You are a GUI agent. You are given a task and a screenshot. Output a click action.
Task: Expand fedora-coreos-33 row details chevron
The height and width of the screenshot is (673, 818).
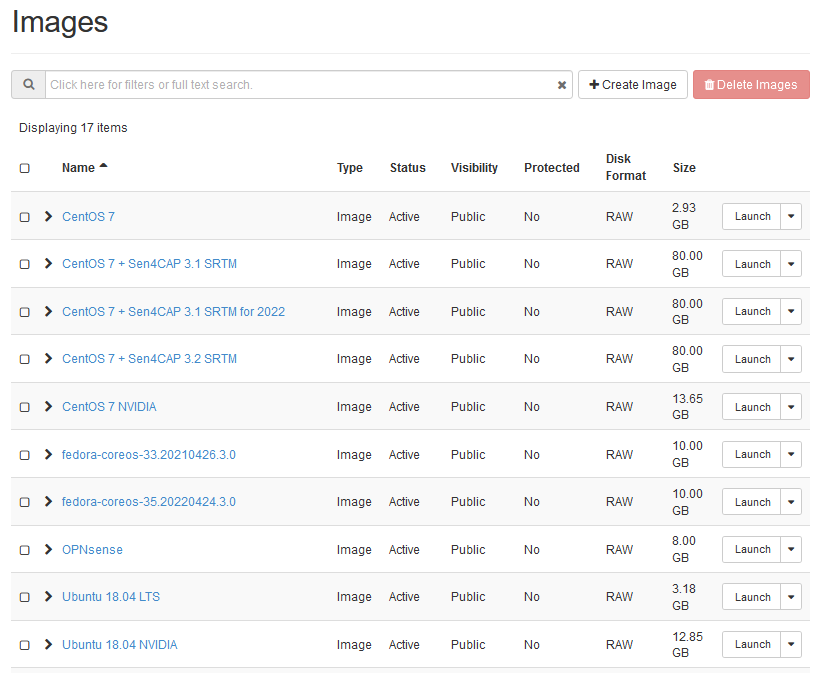[x=48, y=454]
